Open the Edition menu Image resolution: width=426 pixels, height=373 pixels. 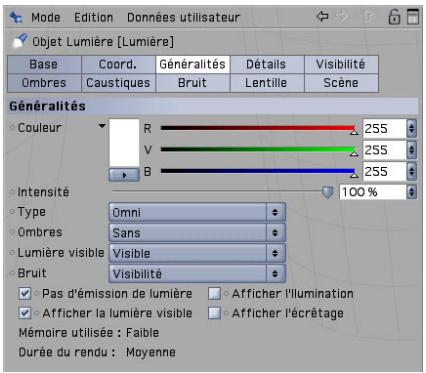pyautogui.click(x=93, y=17)
